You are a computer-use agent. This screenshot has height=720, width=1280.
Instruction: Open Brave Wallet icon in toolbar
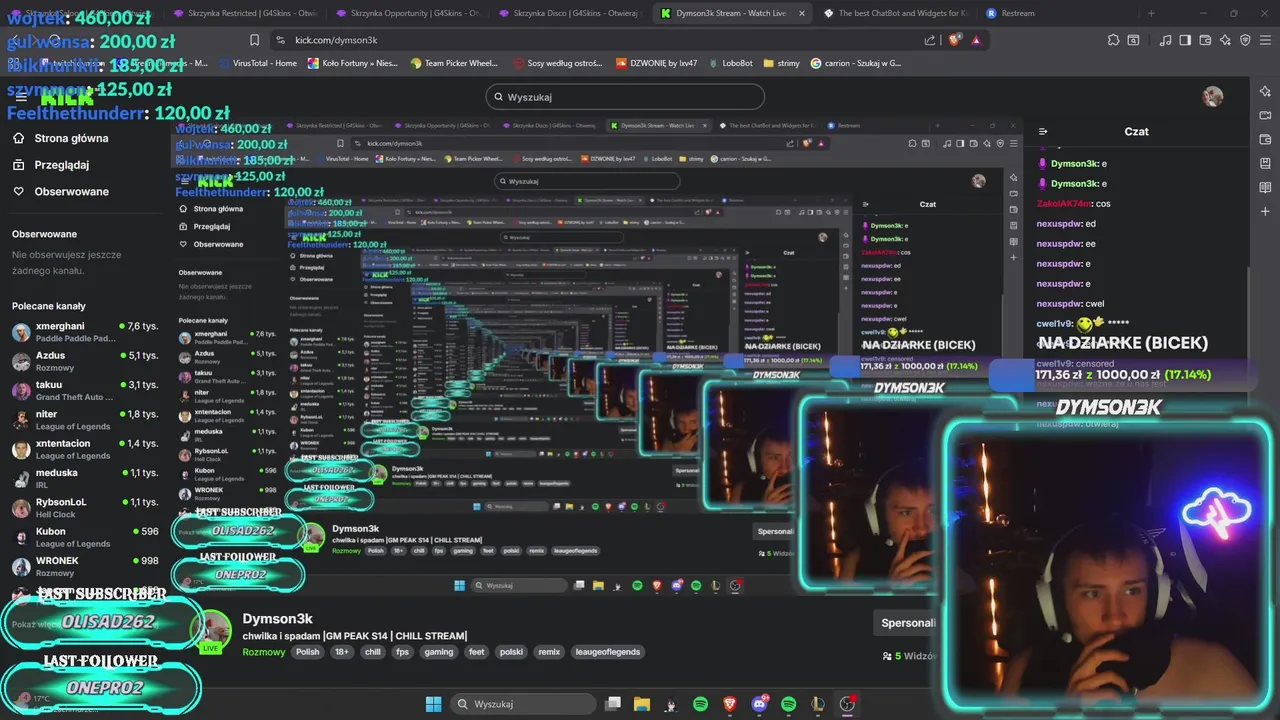click(1205, 40)
